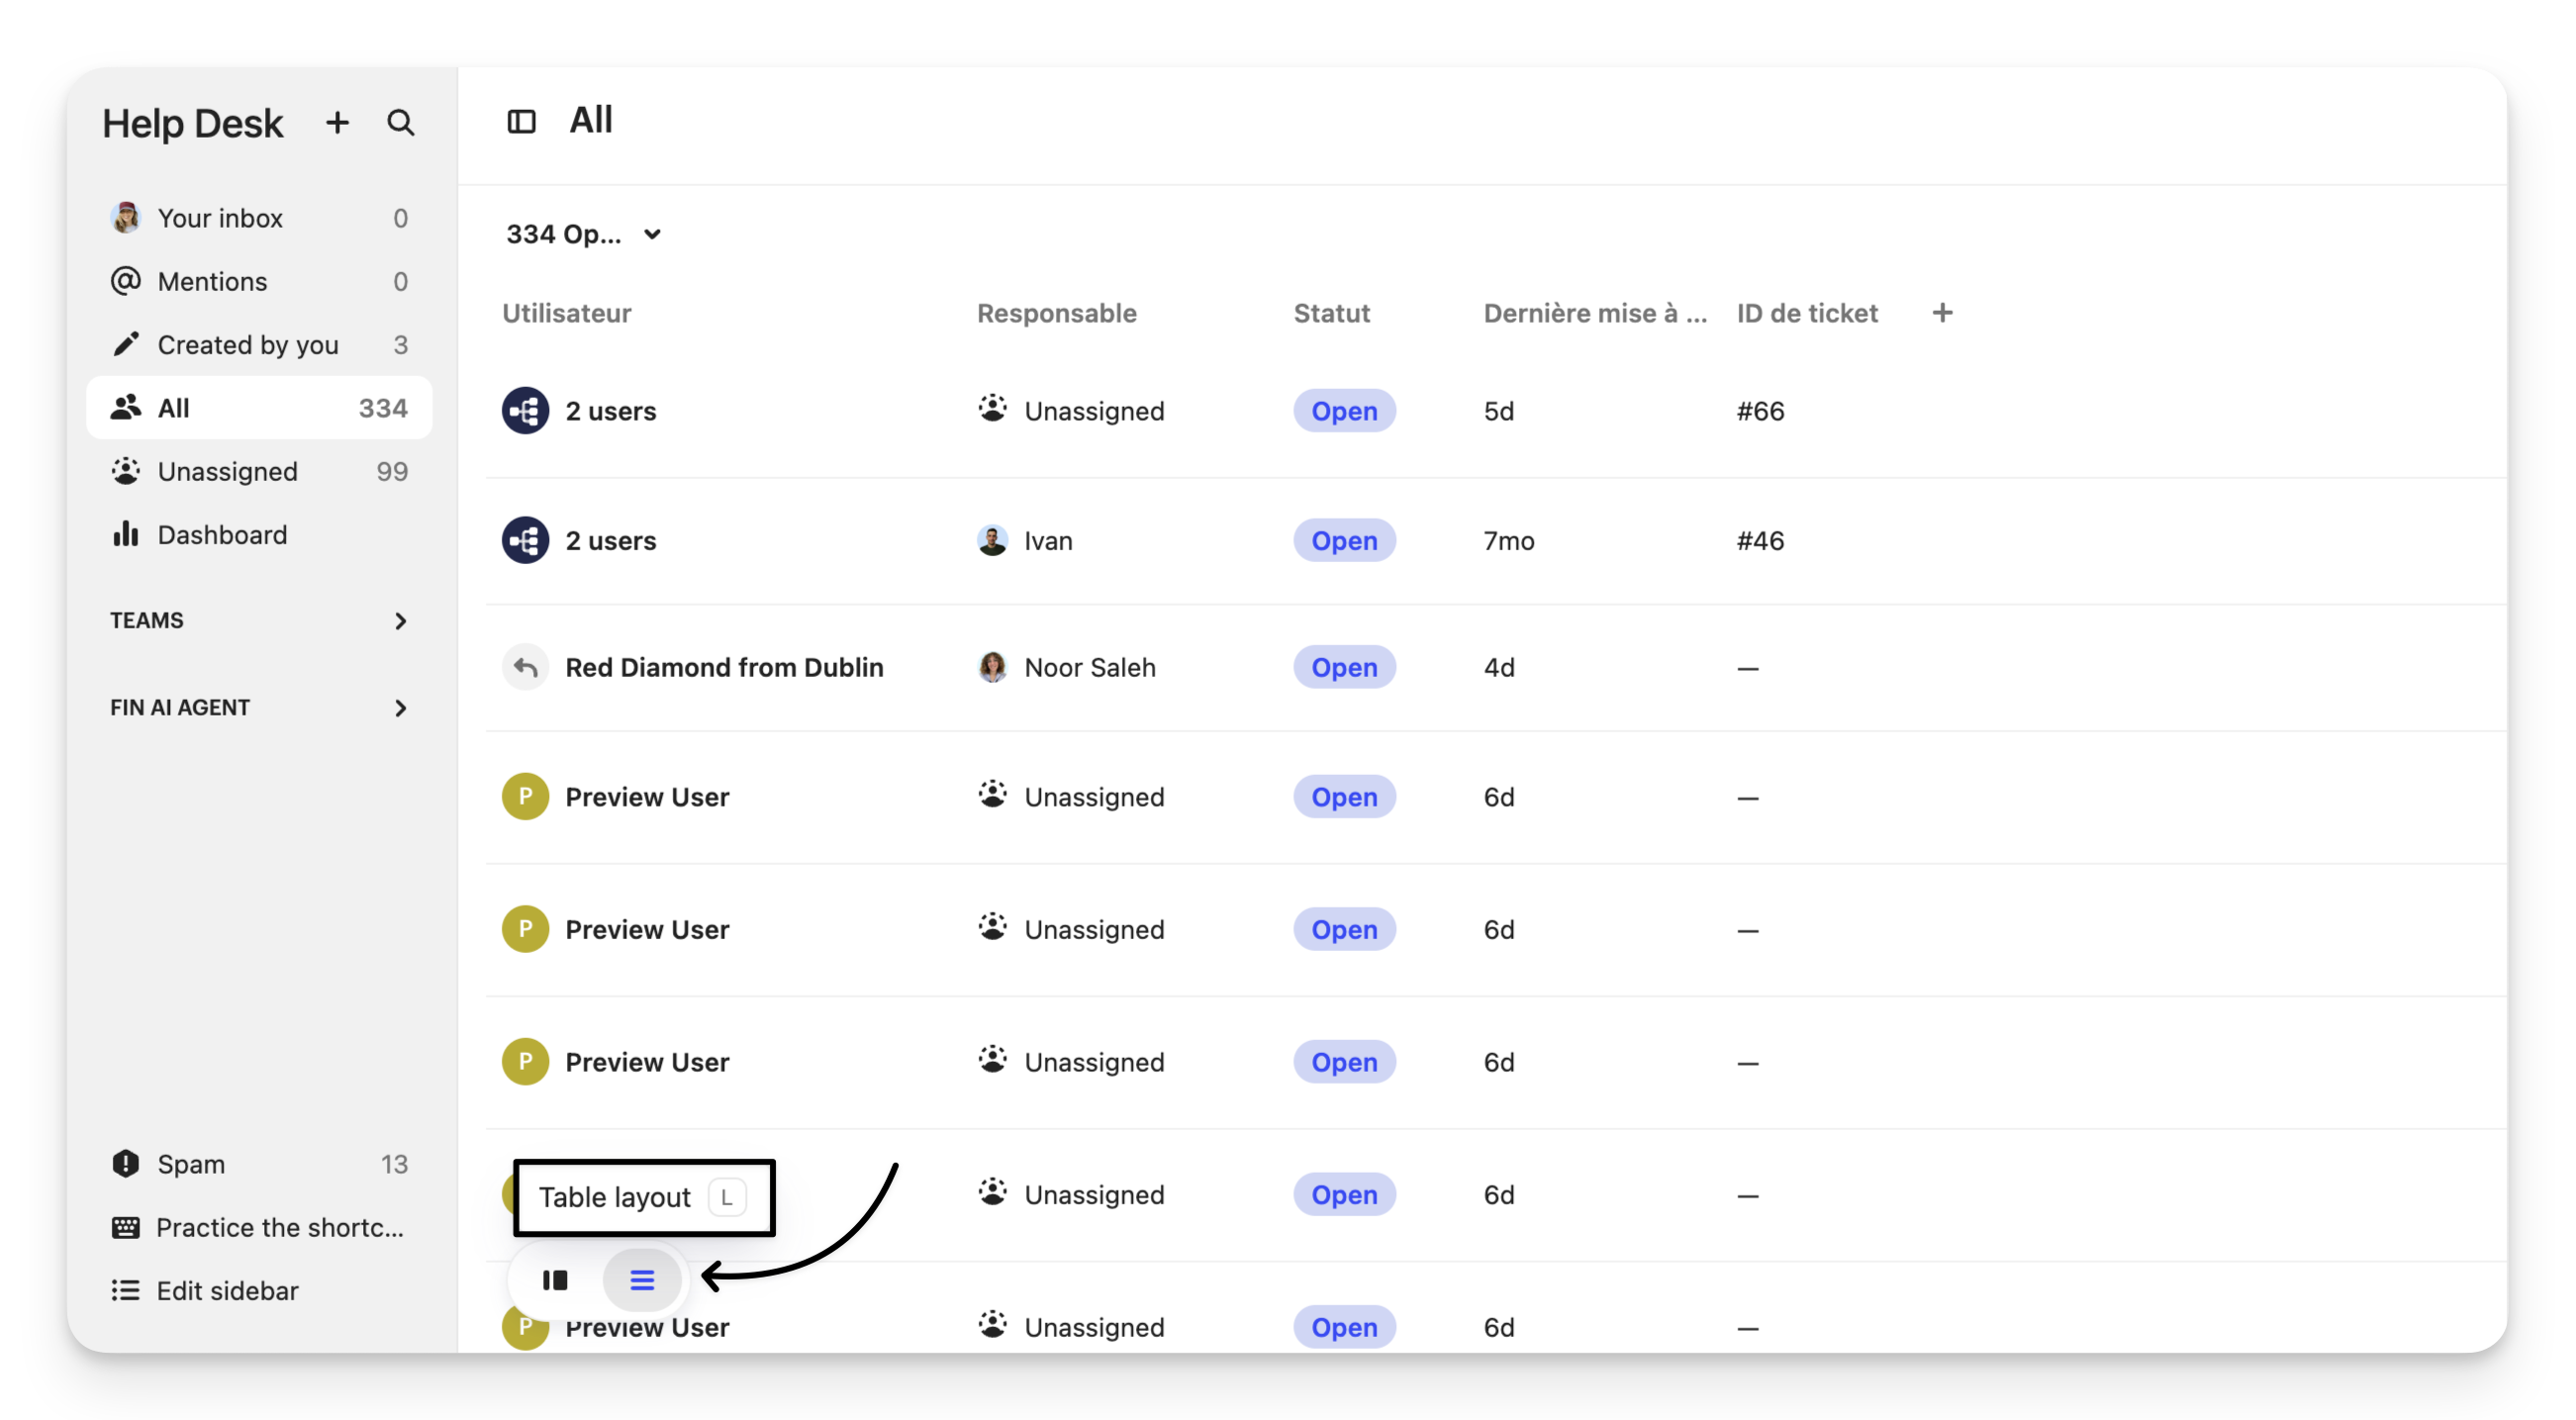This screenshot has width=2576, height=1420.
Task: Click the Dernière mise à jour column header
Action: point(1594,313)
